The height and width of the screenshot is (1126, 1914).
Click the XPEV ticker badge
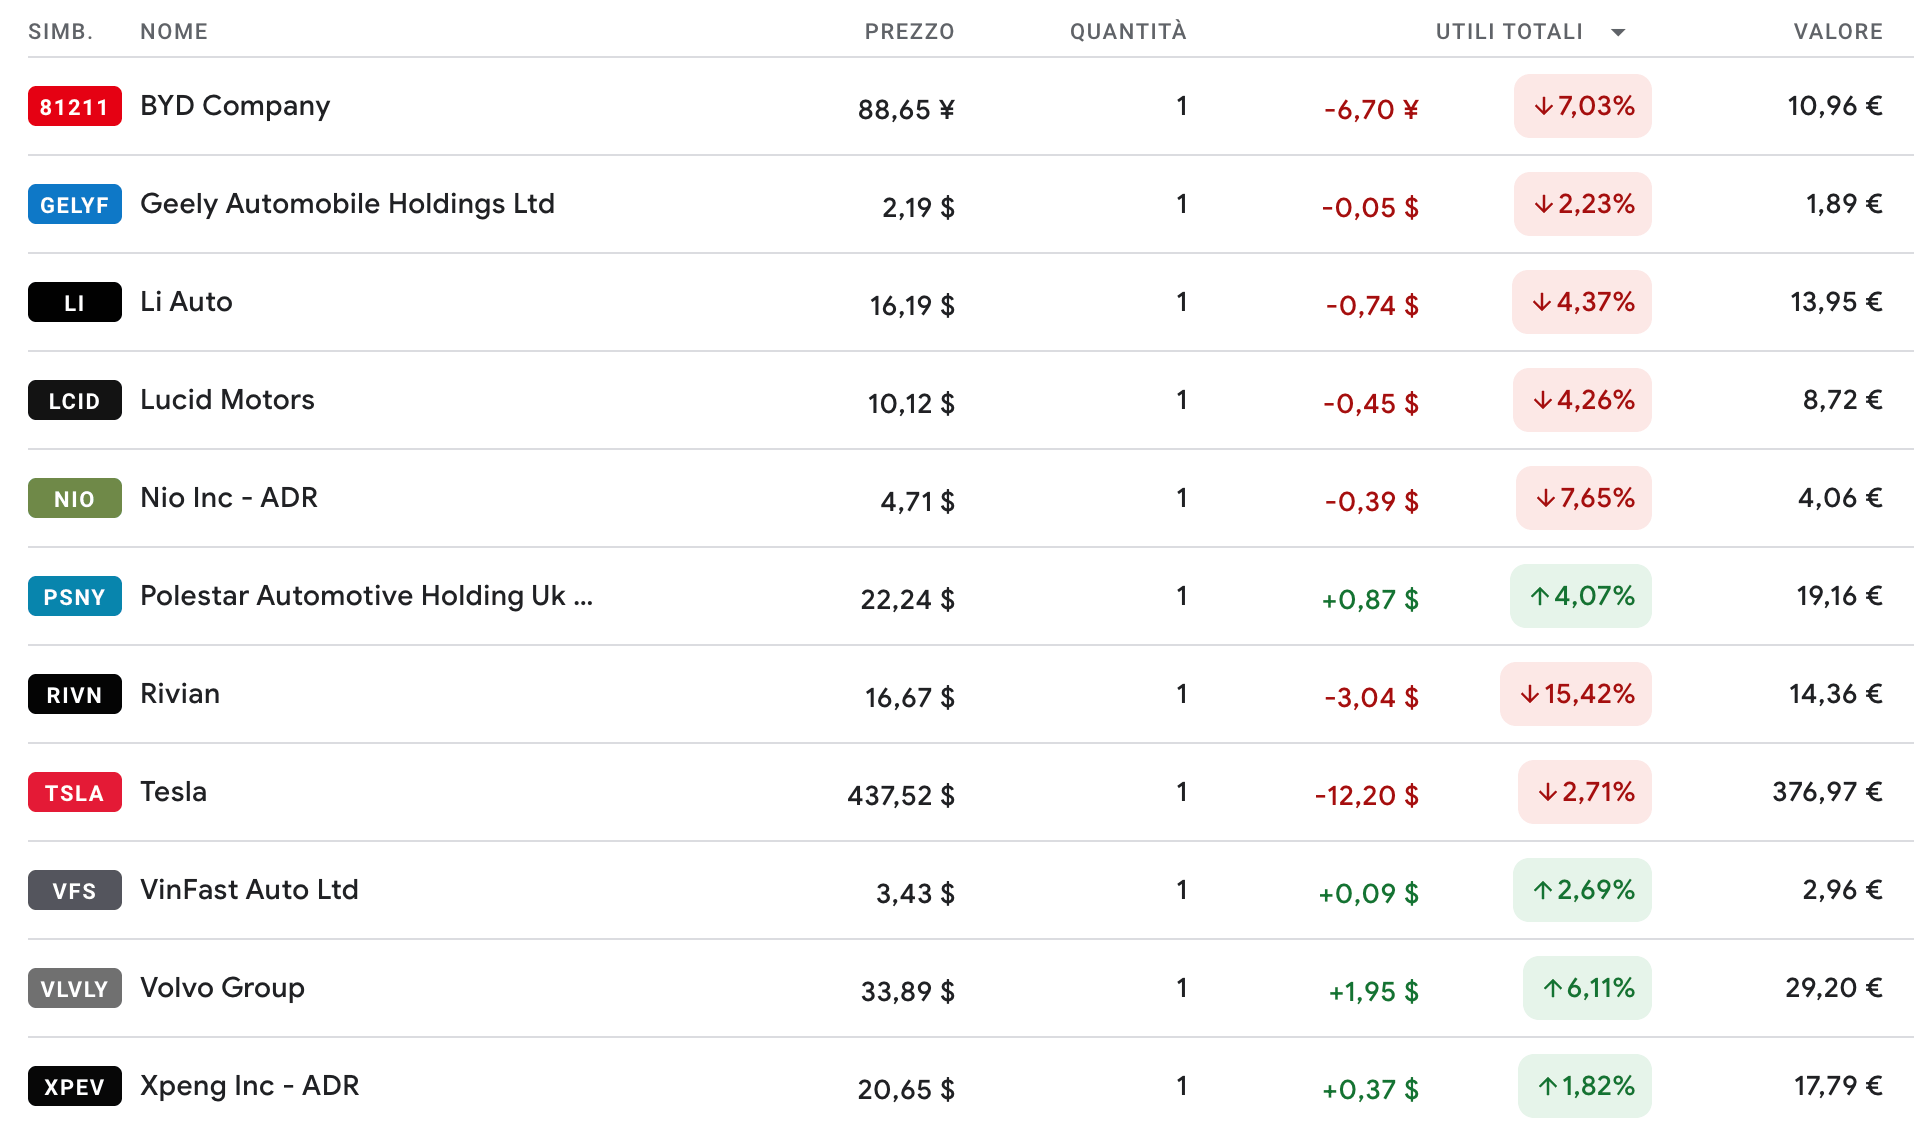tap(74, 1086)
